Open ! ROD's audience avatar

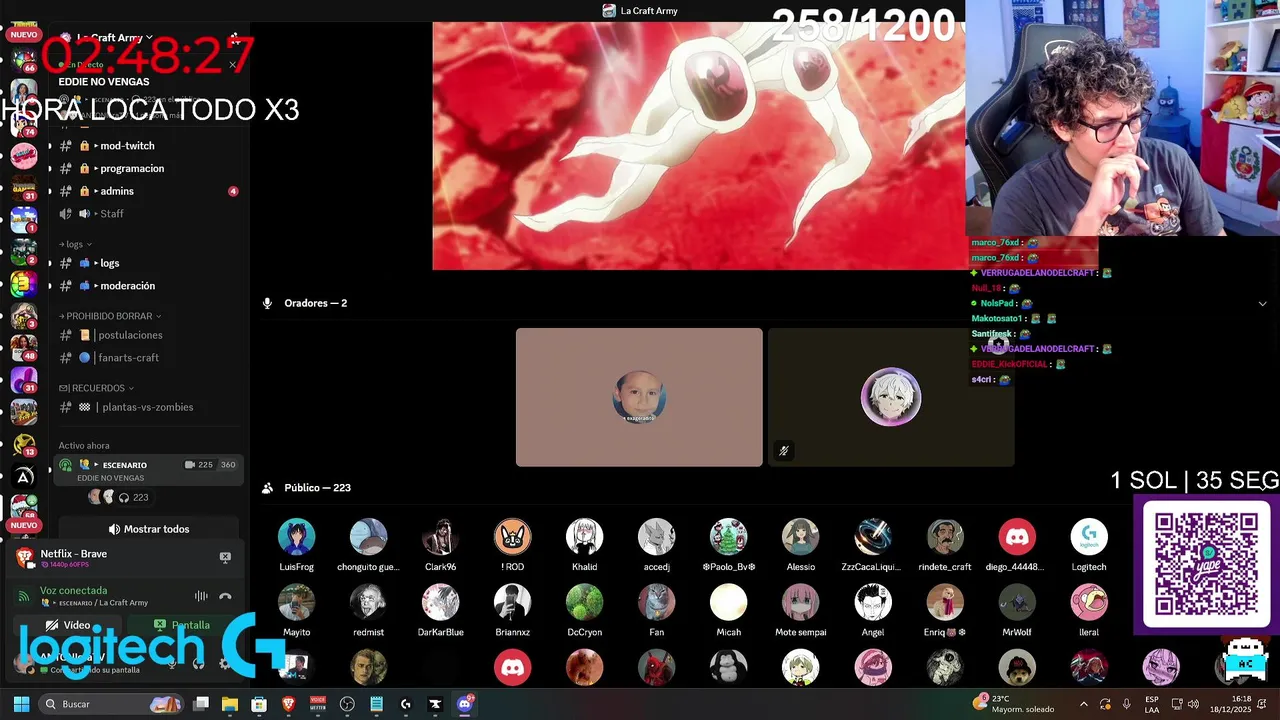pyautogui.click(x=512, y=537)
